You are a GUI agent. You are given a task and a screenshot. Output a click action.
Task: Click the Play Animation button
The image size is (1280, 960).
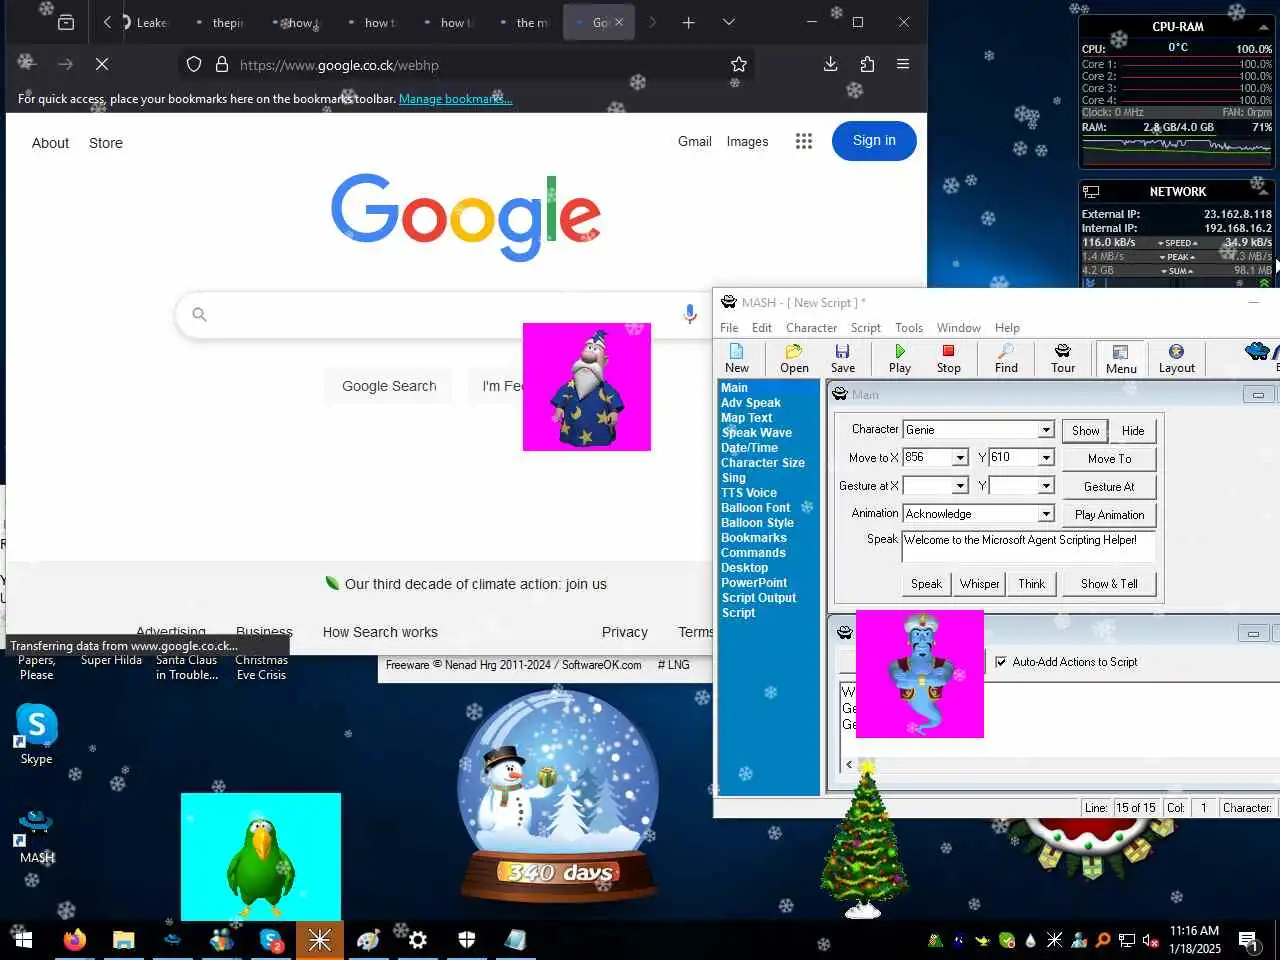tap(1109, 515)
